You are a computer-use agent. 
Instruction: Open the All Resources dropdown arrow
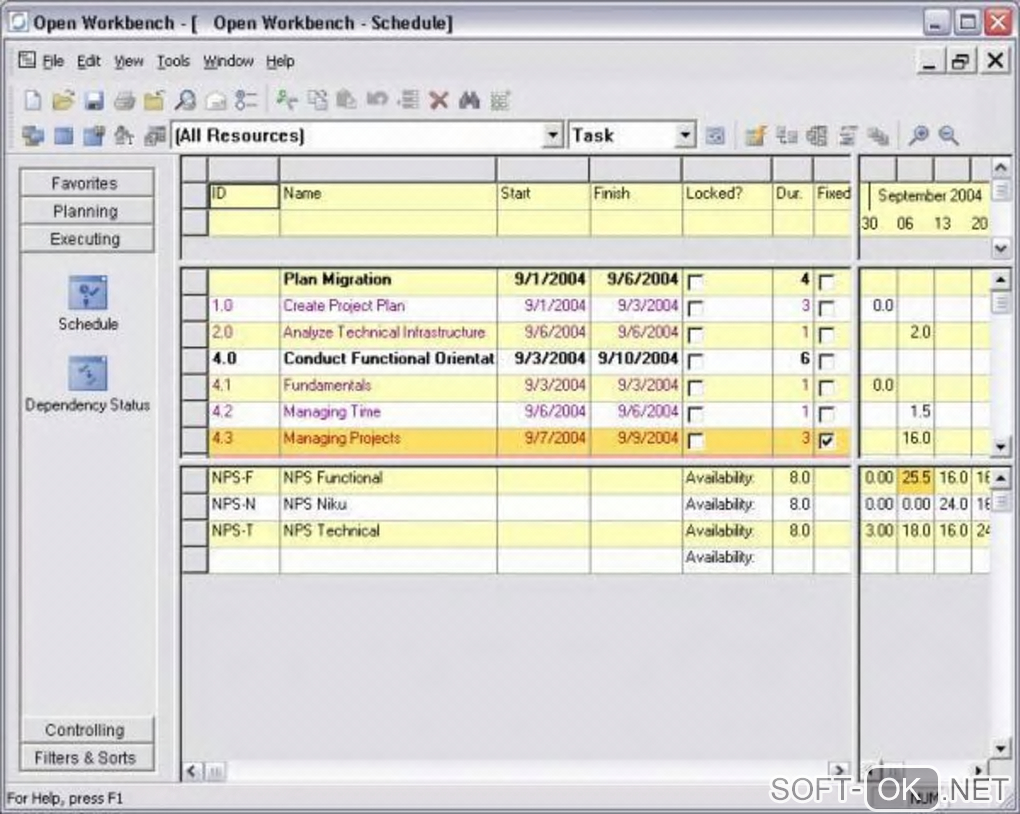(x=552, y=135)
